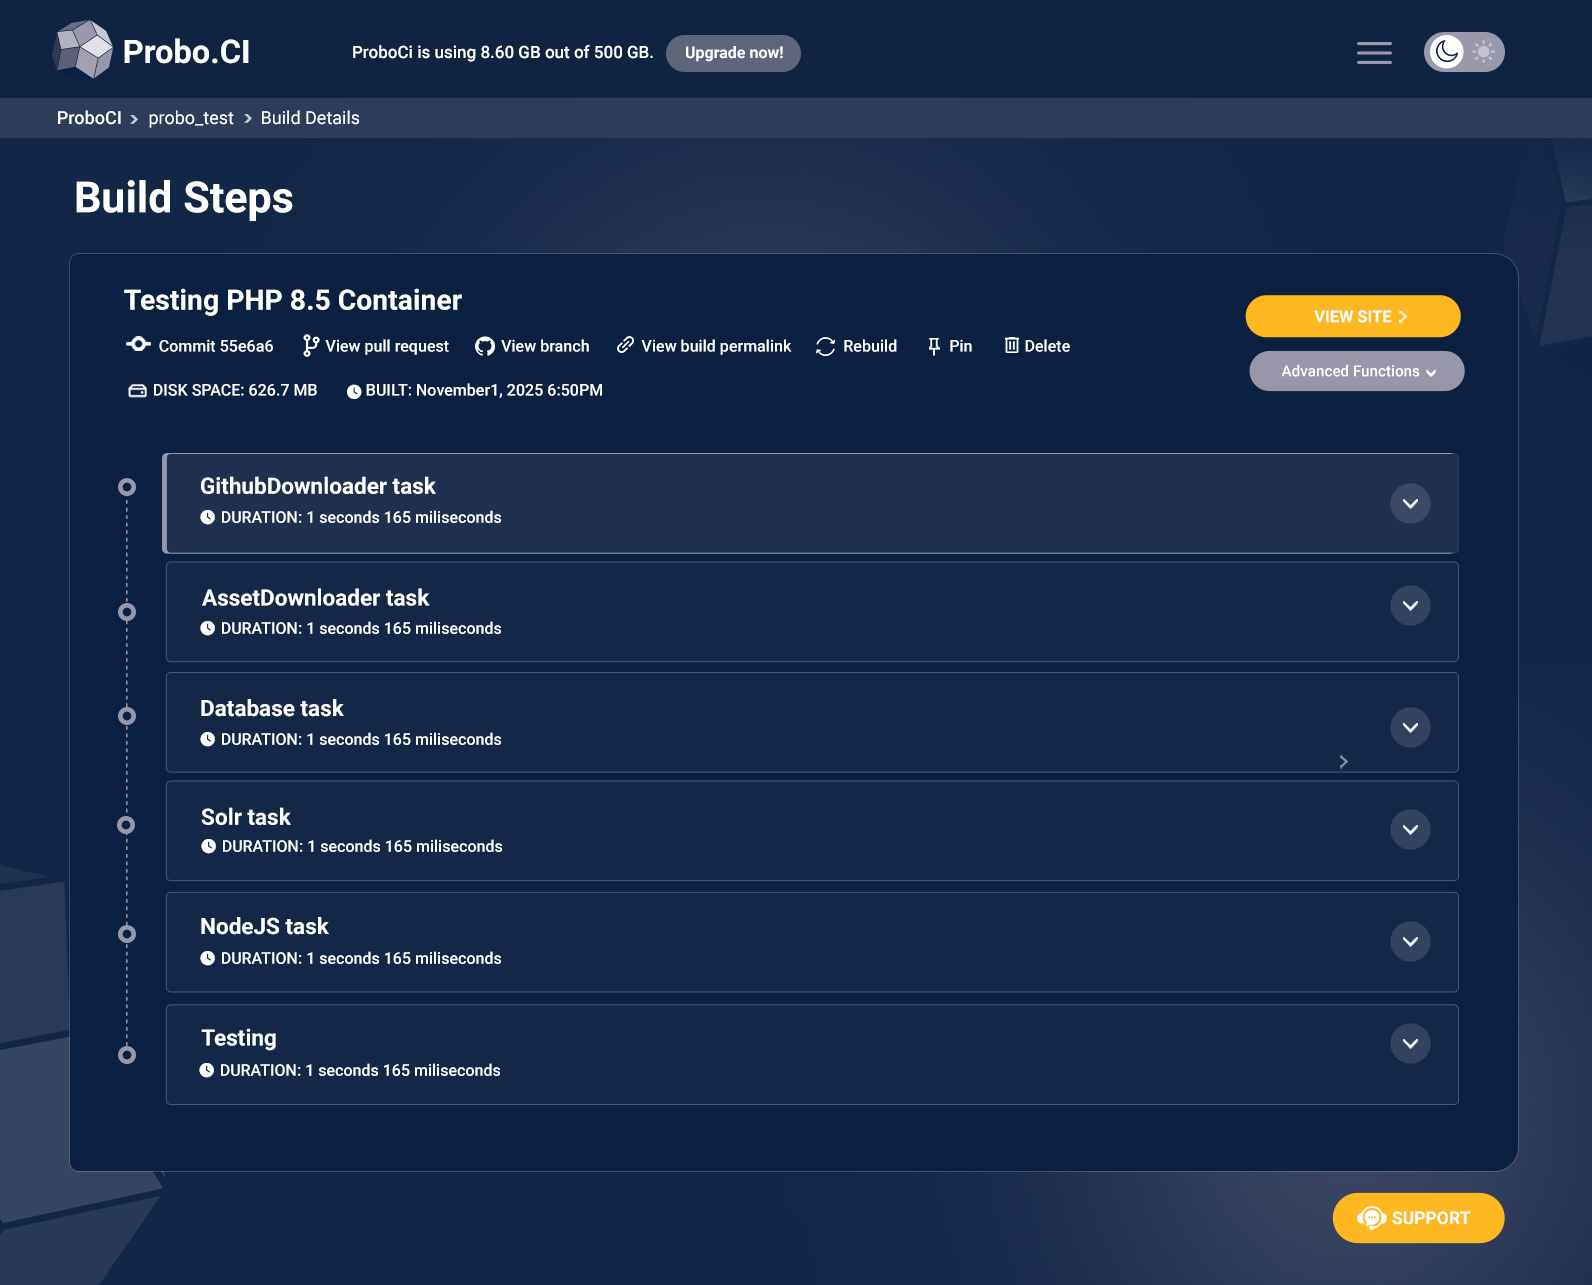Click the headset icon on SUPPORT
1592x1285 pixels.
(1371, 1218)
